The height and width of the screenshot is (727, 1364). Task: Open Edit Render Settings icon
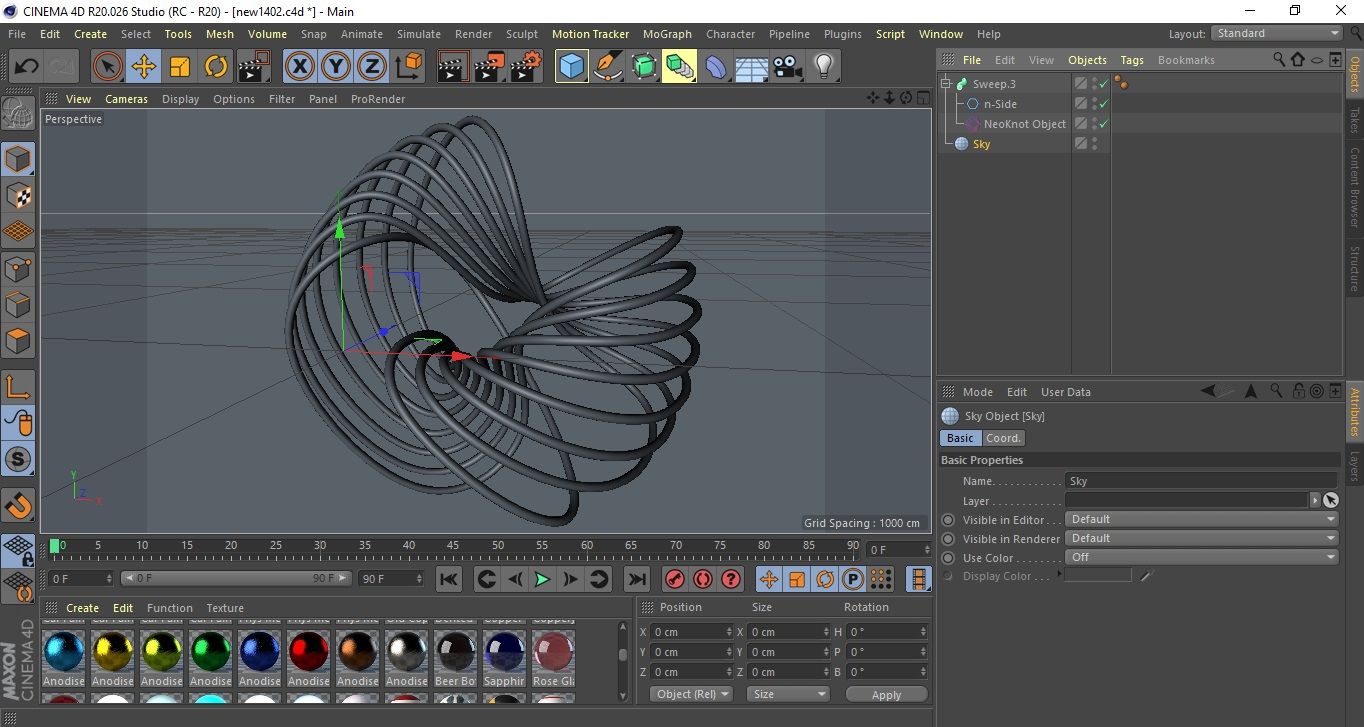tap(526, 67)
